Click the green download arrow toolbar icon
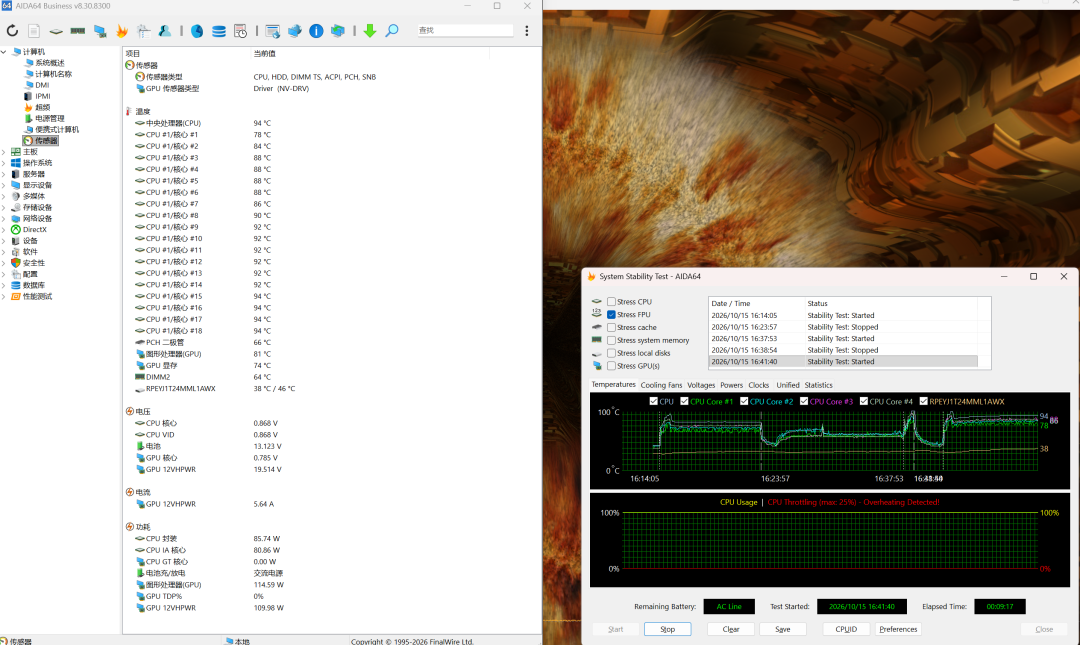 [370, 30]
